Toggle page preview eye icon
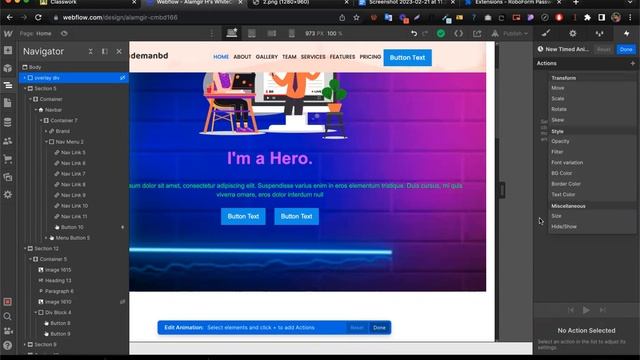This screenshot has height=360, width=640. 64,33
